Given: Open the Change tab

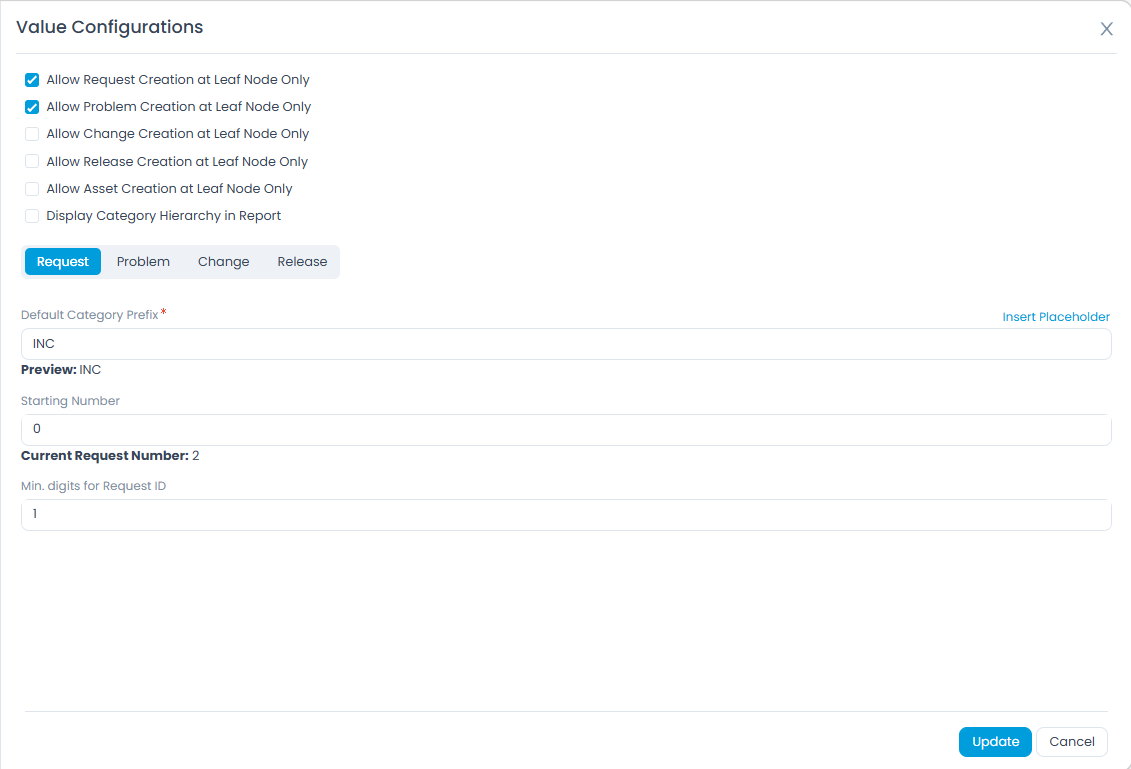Looking at the screenshot, I should click(x=222, y=261).
